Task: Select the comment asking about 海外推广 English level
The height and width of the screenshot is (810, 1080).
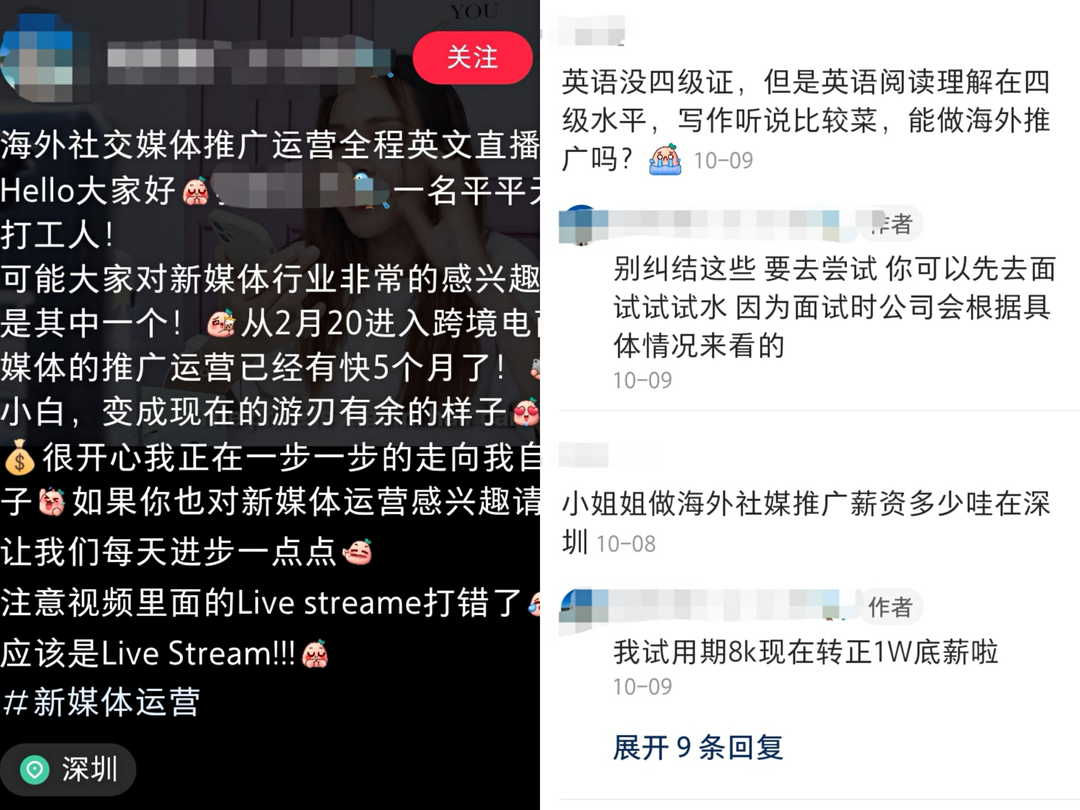Action: [x=805, y=121]
